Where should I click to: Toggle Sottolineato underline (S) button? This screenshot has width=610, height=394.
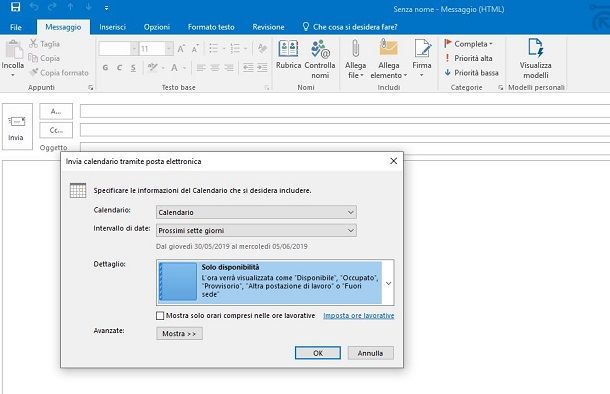(133, 68)
